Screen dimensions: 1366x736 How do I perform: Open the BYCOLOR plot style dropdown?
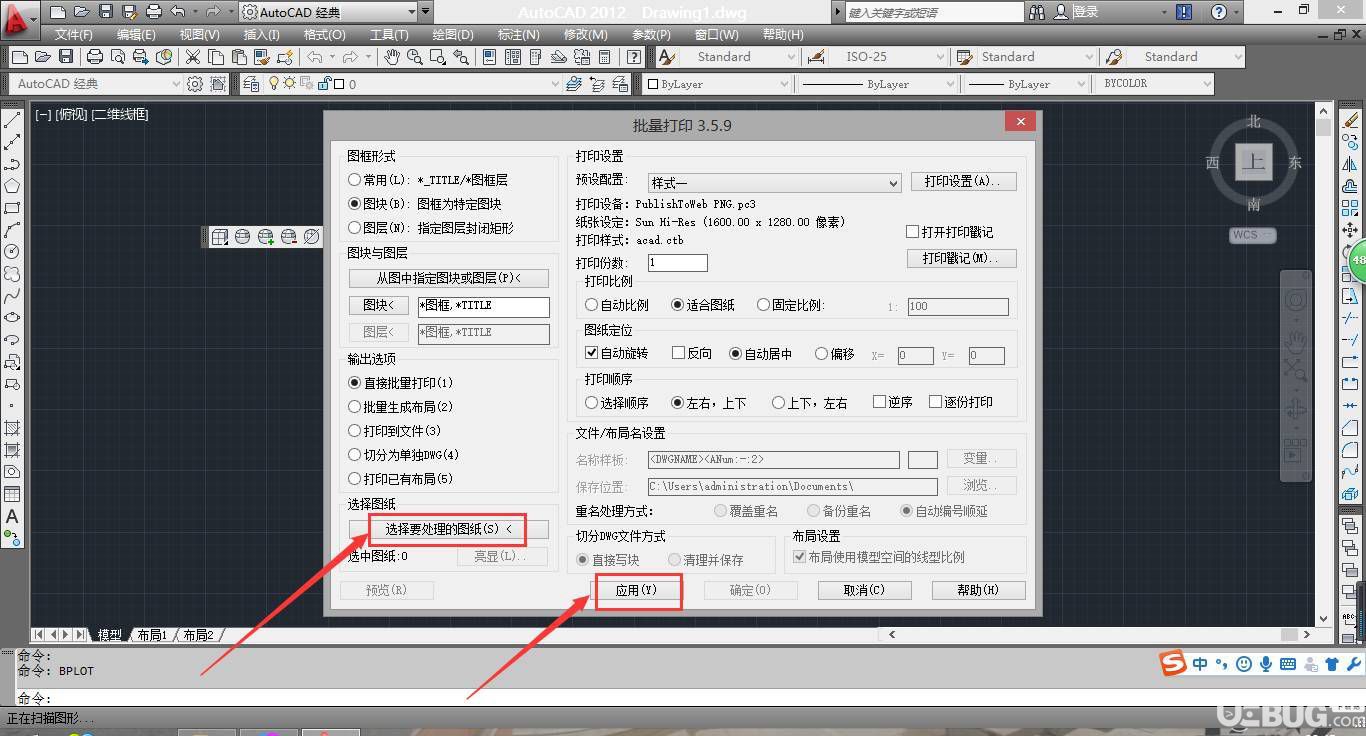click(x=1154, y=84)
